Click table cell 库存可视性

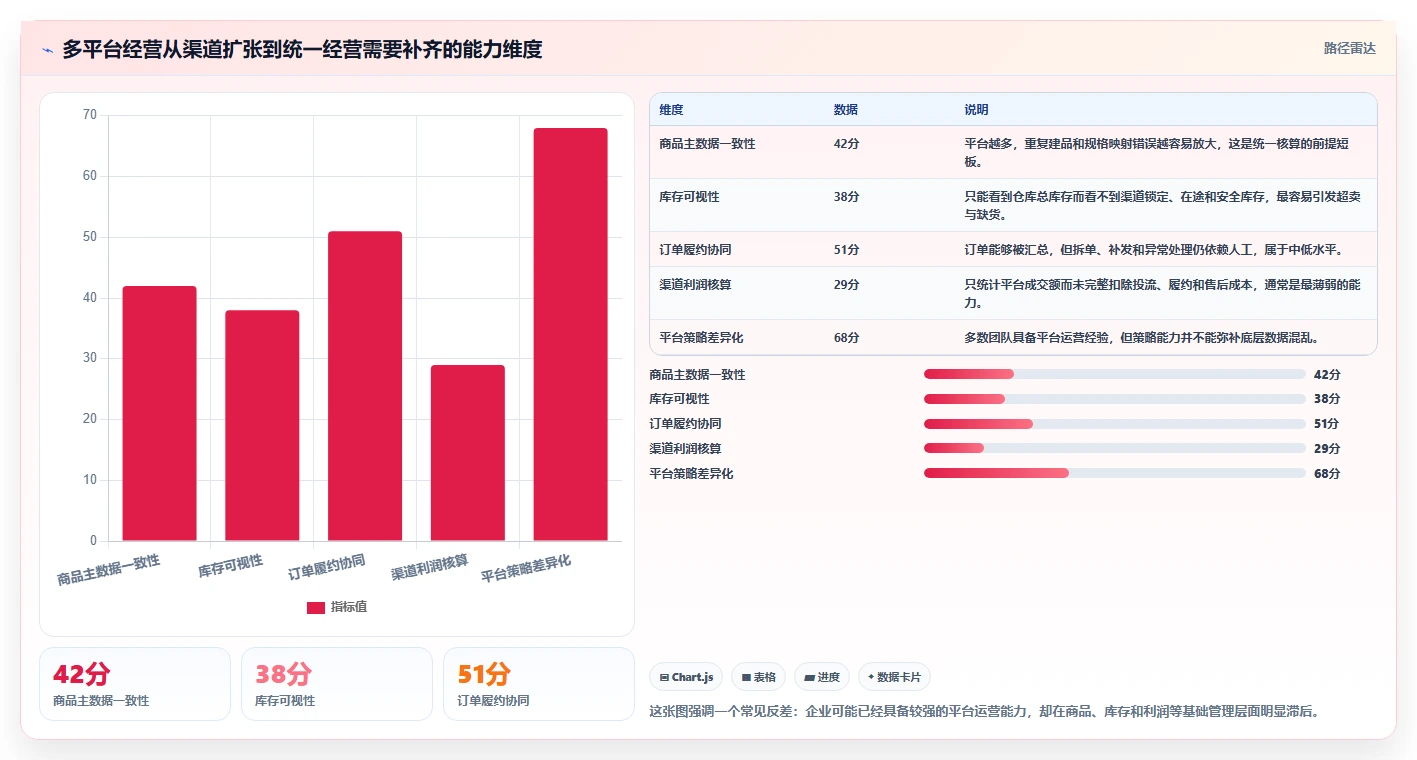(689, 197)
